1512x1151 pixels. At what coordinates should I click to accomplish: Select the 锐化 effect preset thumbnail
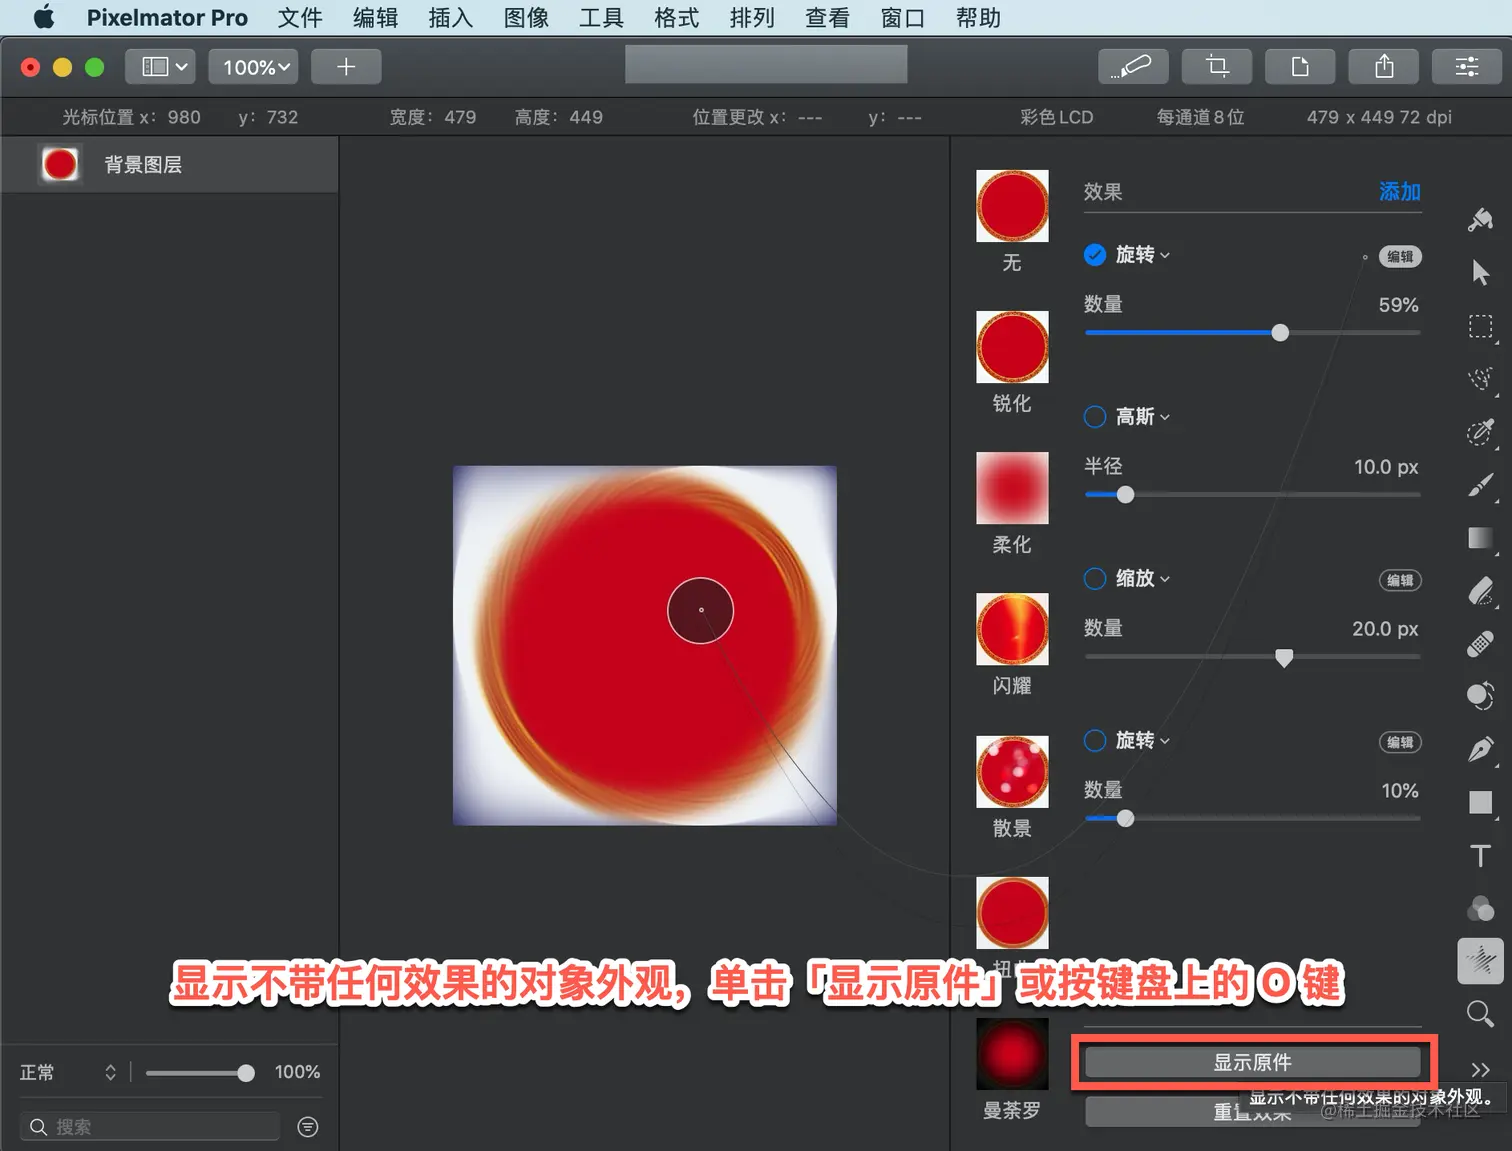pyautogui.click(x=1012, y=347)
